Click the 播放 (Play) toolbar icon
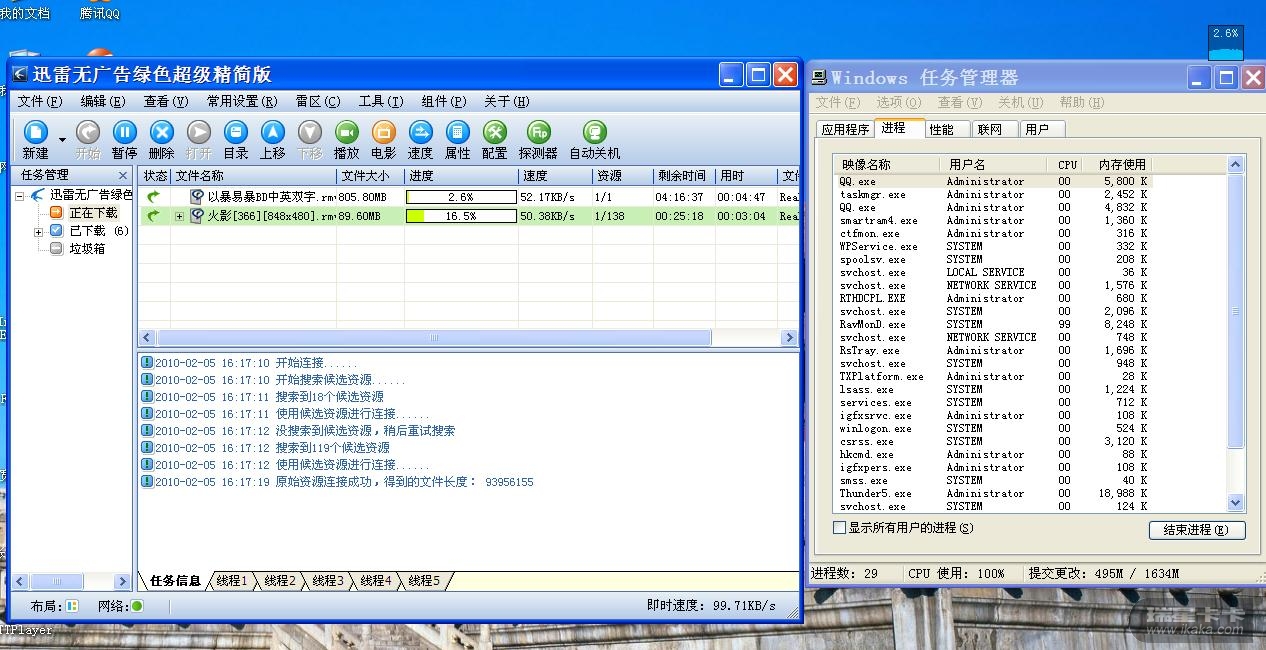 (346, 133)
